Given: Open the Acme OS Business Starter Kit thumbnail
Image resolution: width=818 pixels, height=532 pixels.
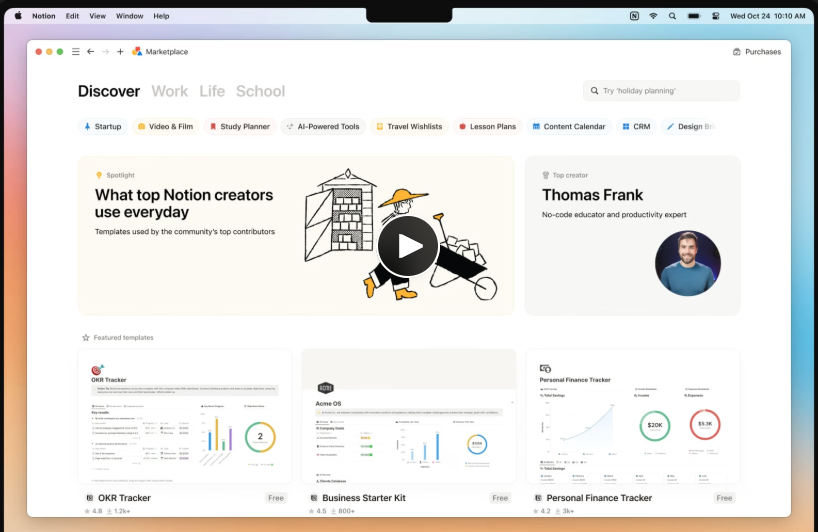Looking at the screenshot, I should coord(409,417).
